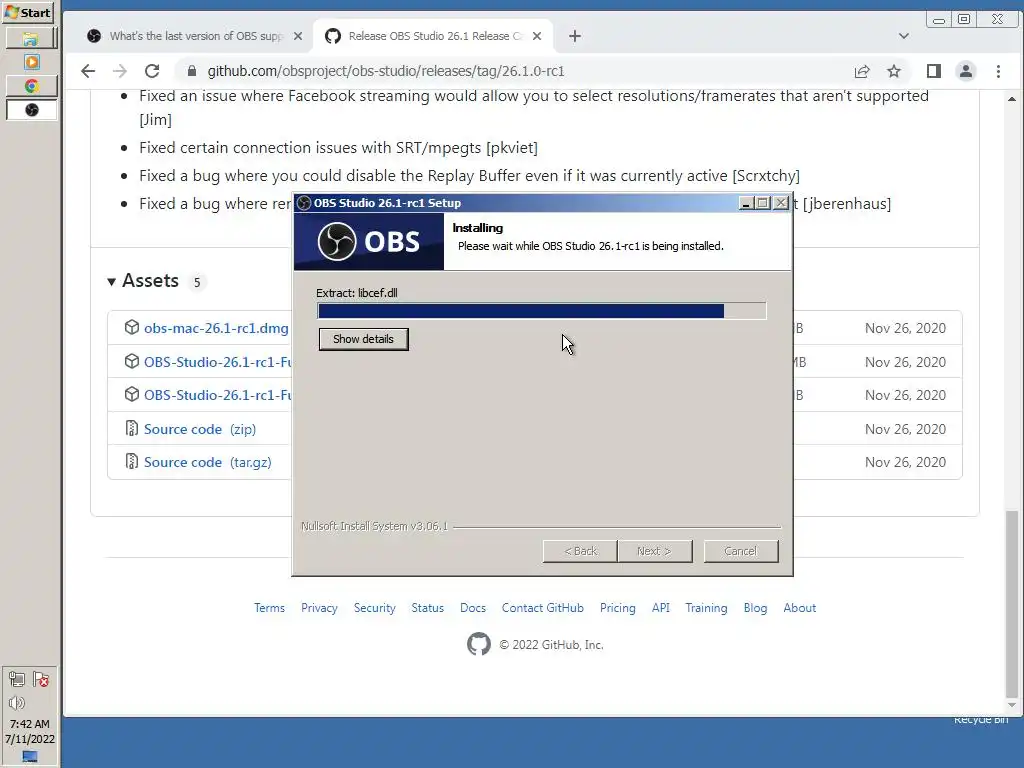The image size is (1024, 768).
Task: Download Source code (tar.gz)
Action: [208, 462]
